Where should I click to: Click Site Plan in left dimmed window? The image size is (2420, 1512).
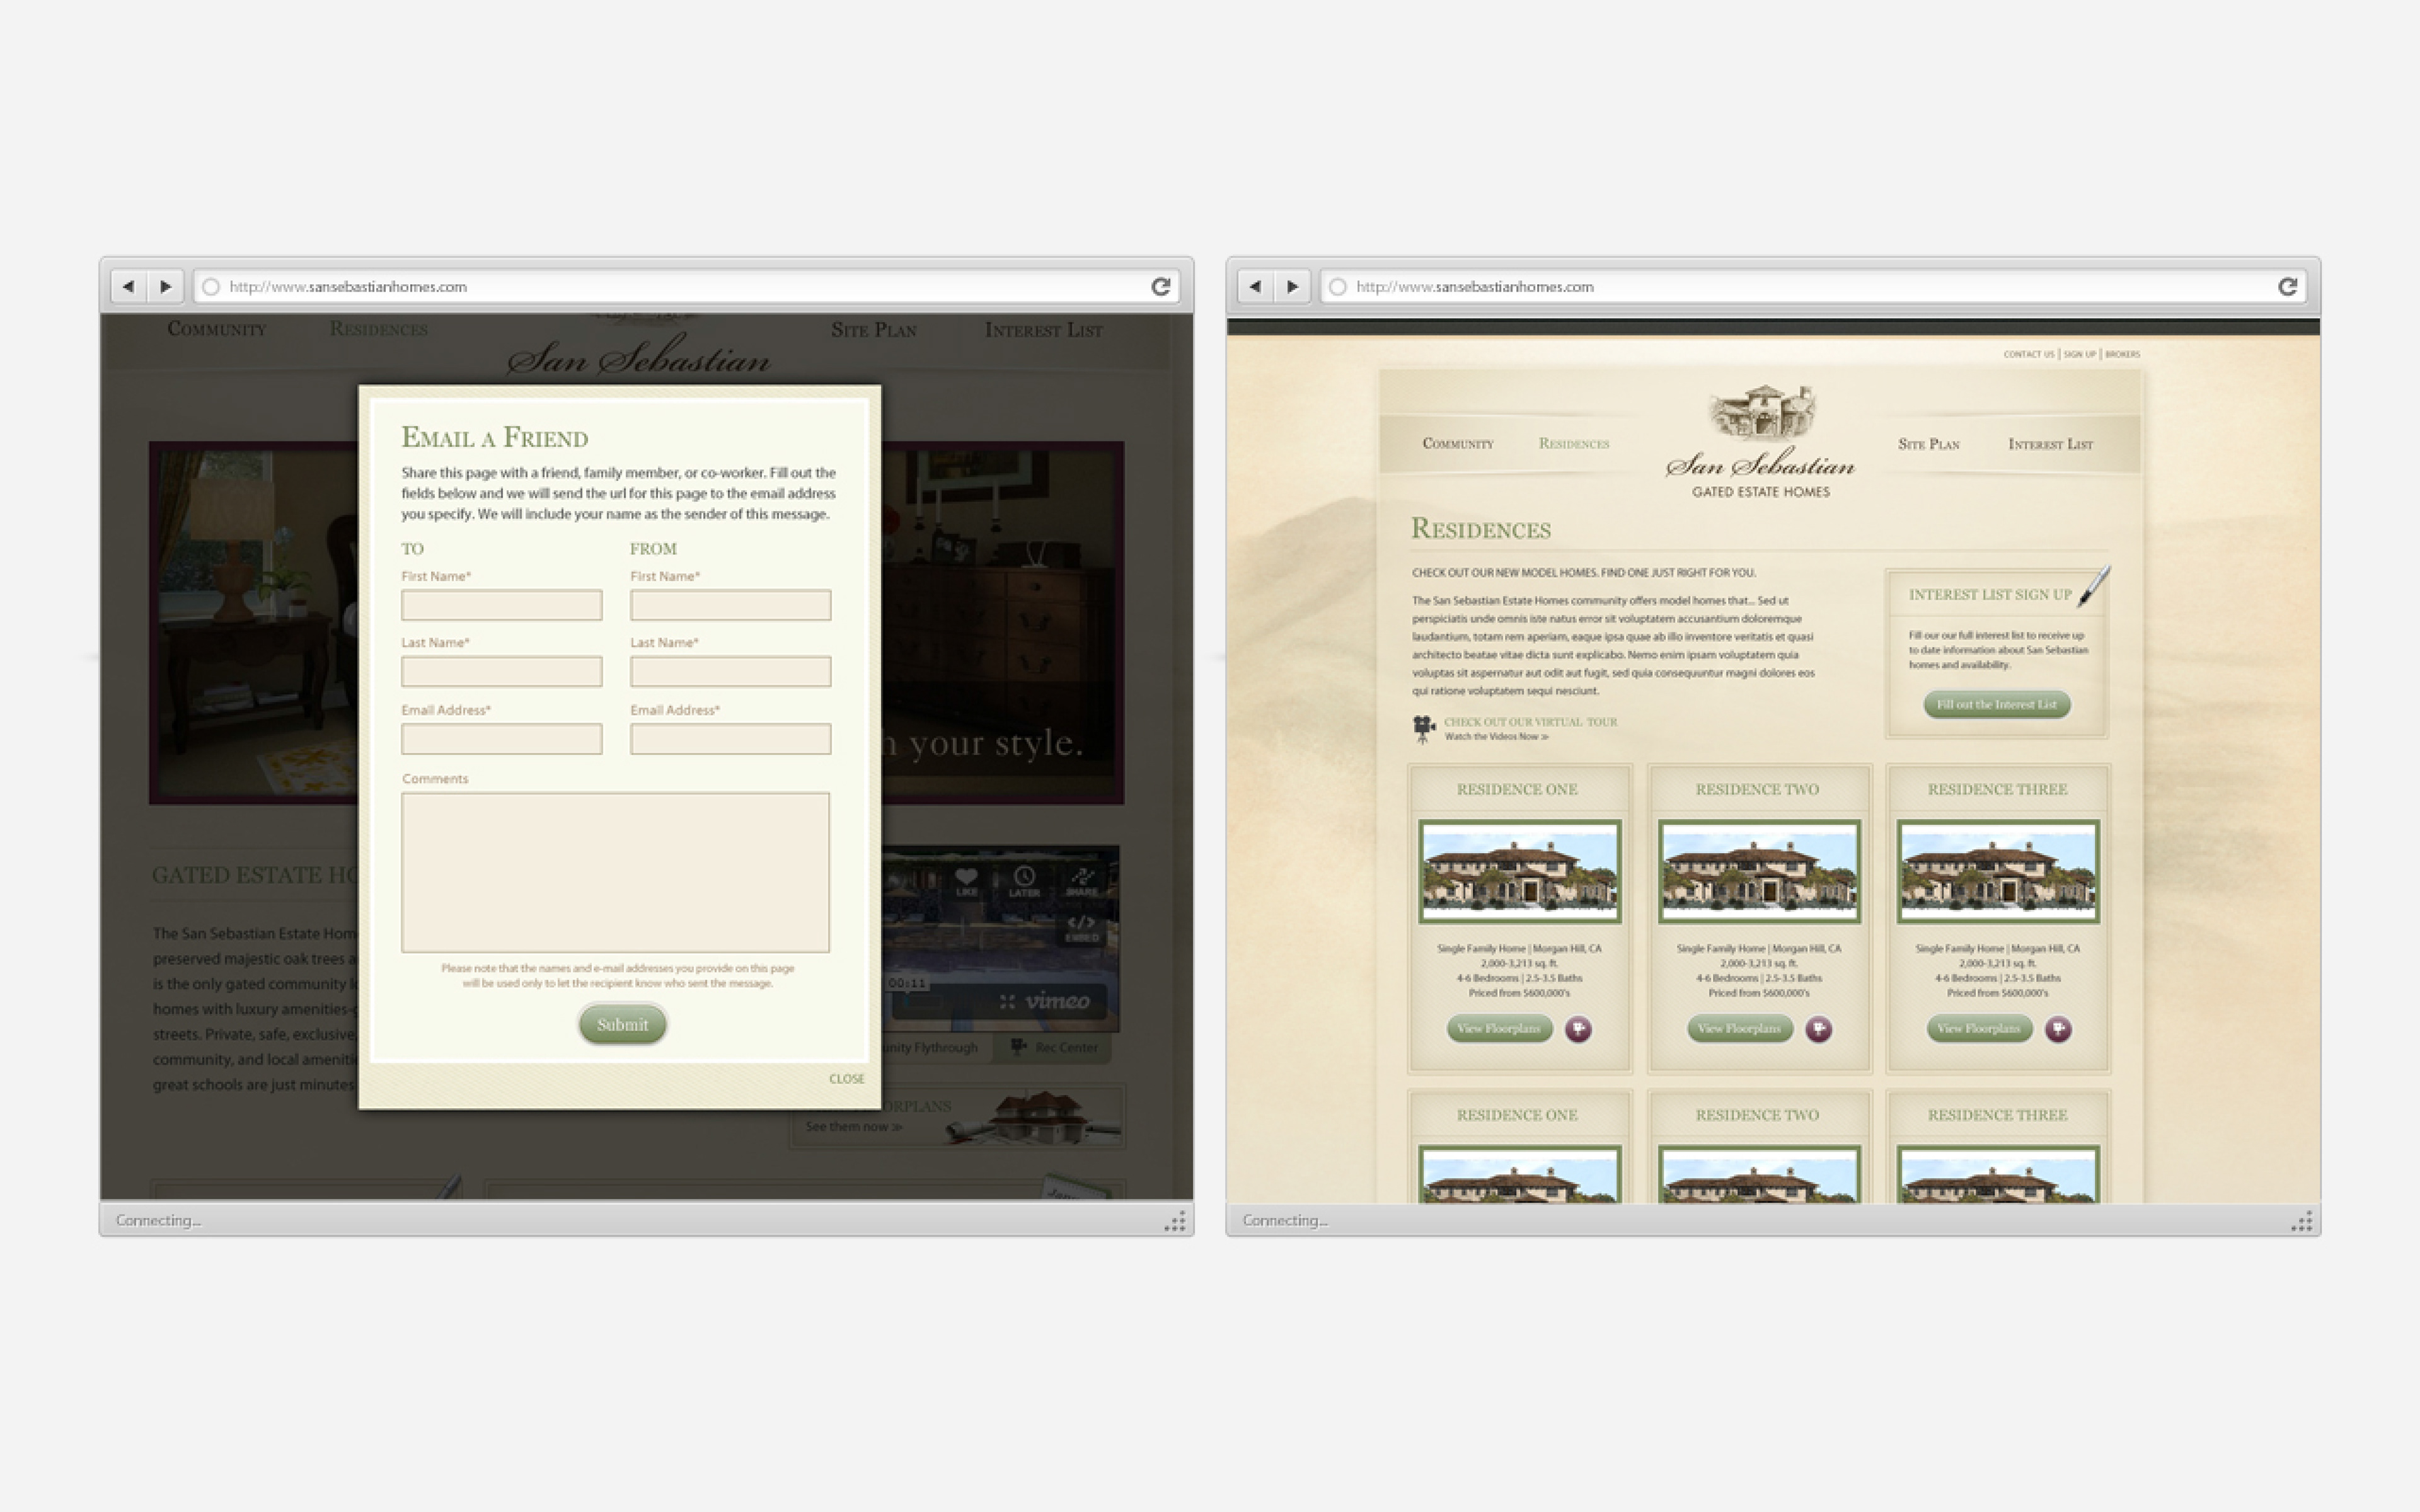tap(874, 330)
